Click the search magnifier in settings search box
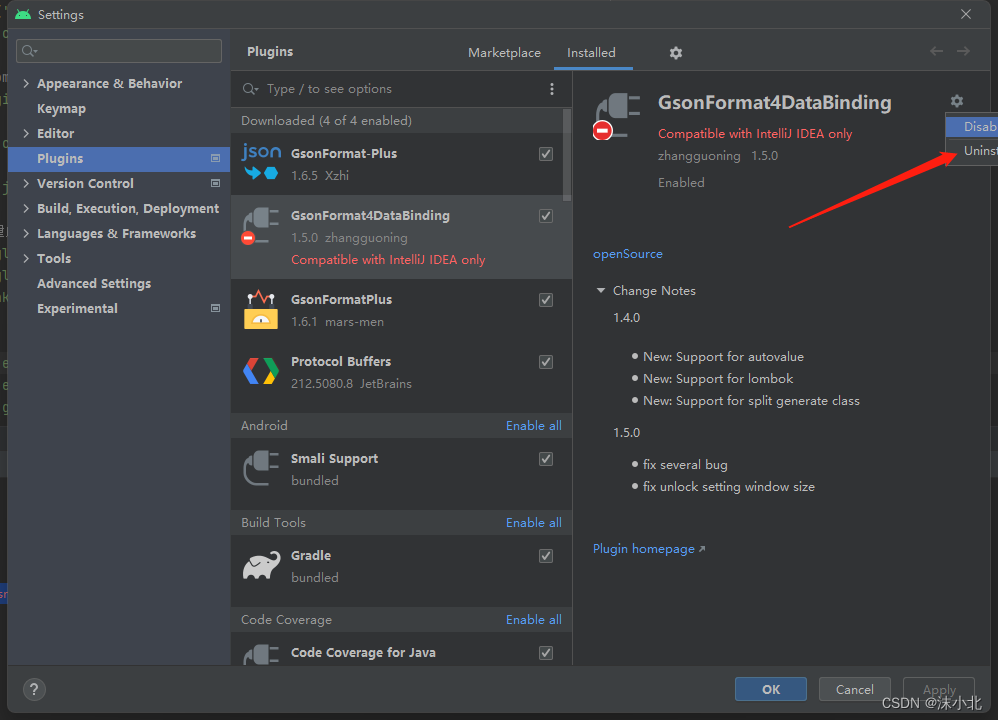The height and width of the screenshot is (720, 998). 29,51
